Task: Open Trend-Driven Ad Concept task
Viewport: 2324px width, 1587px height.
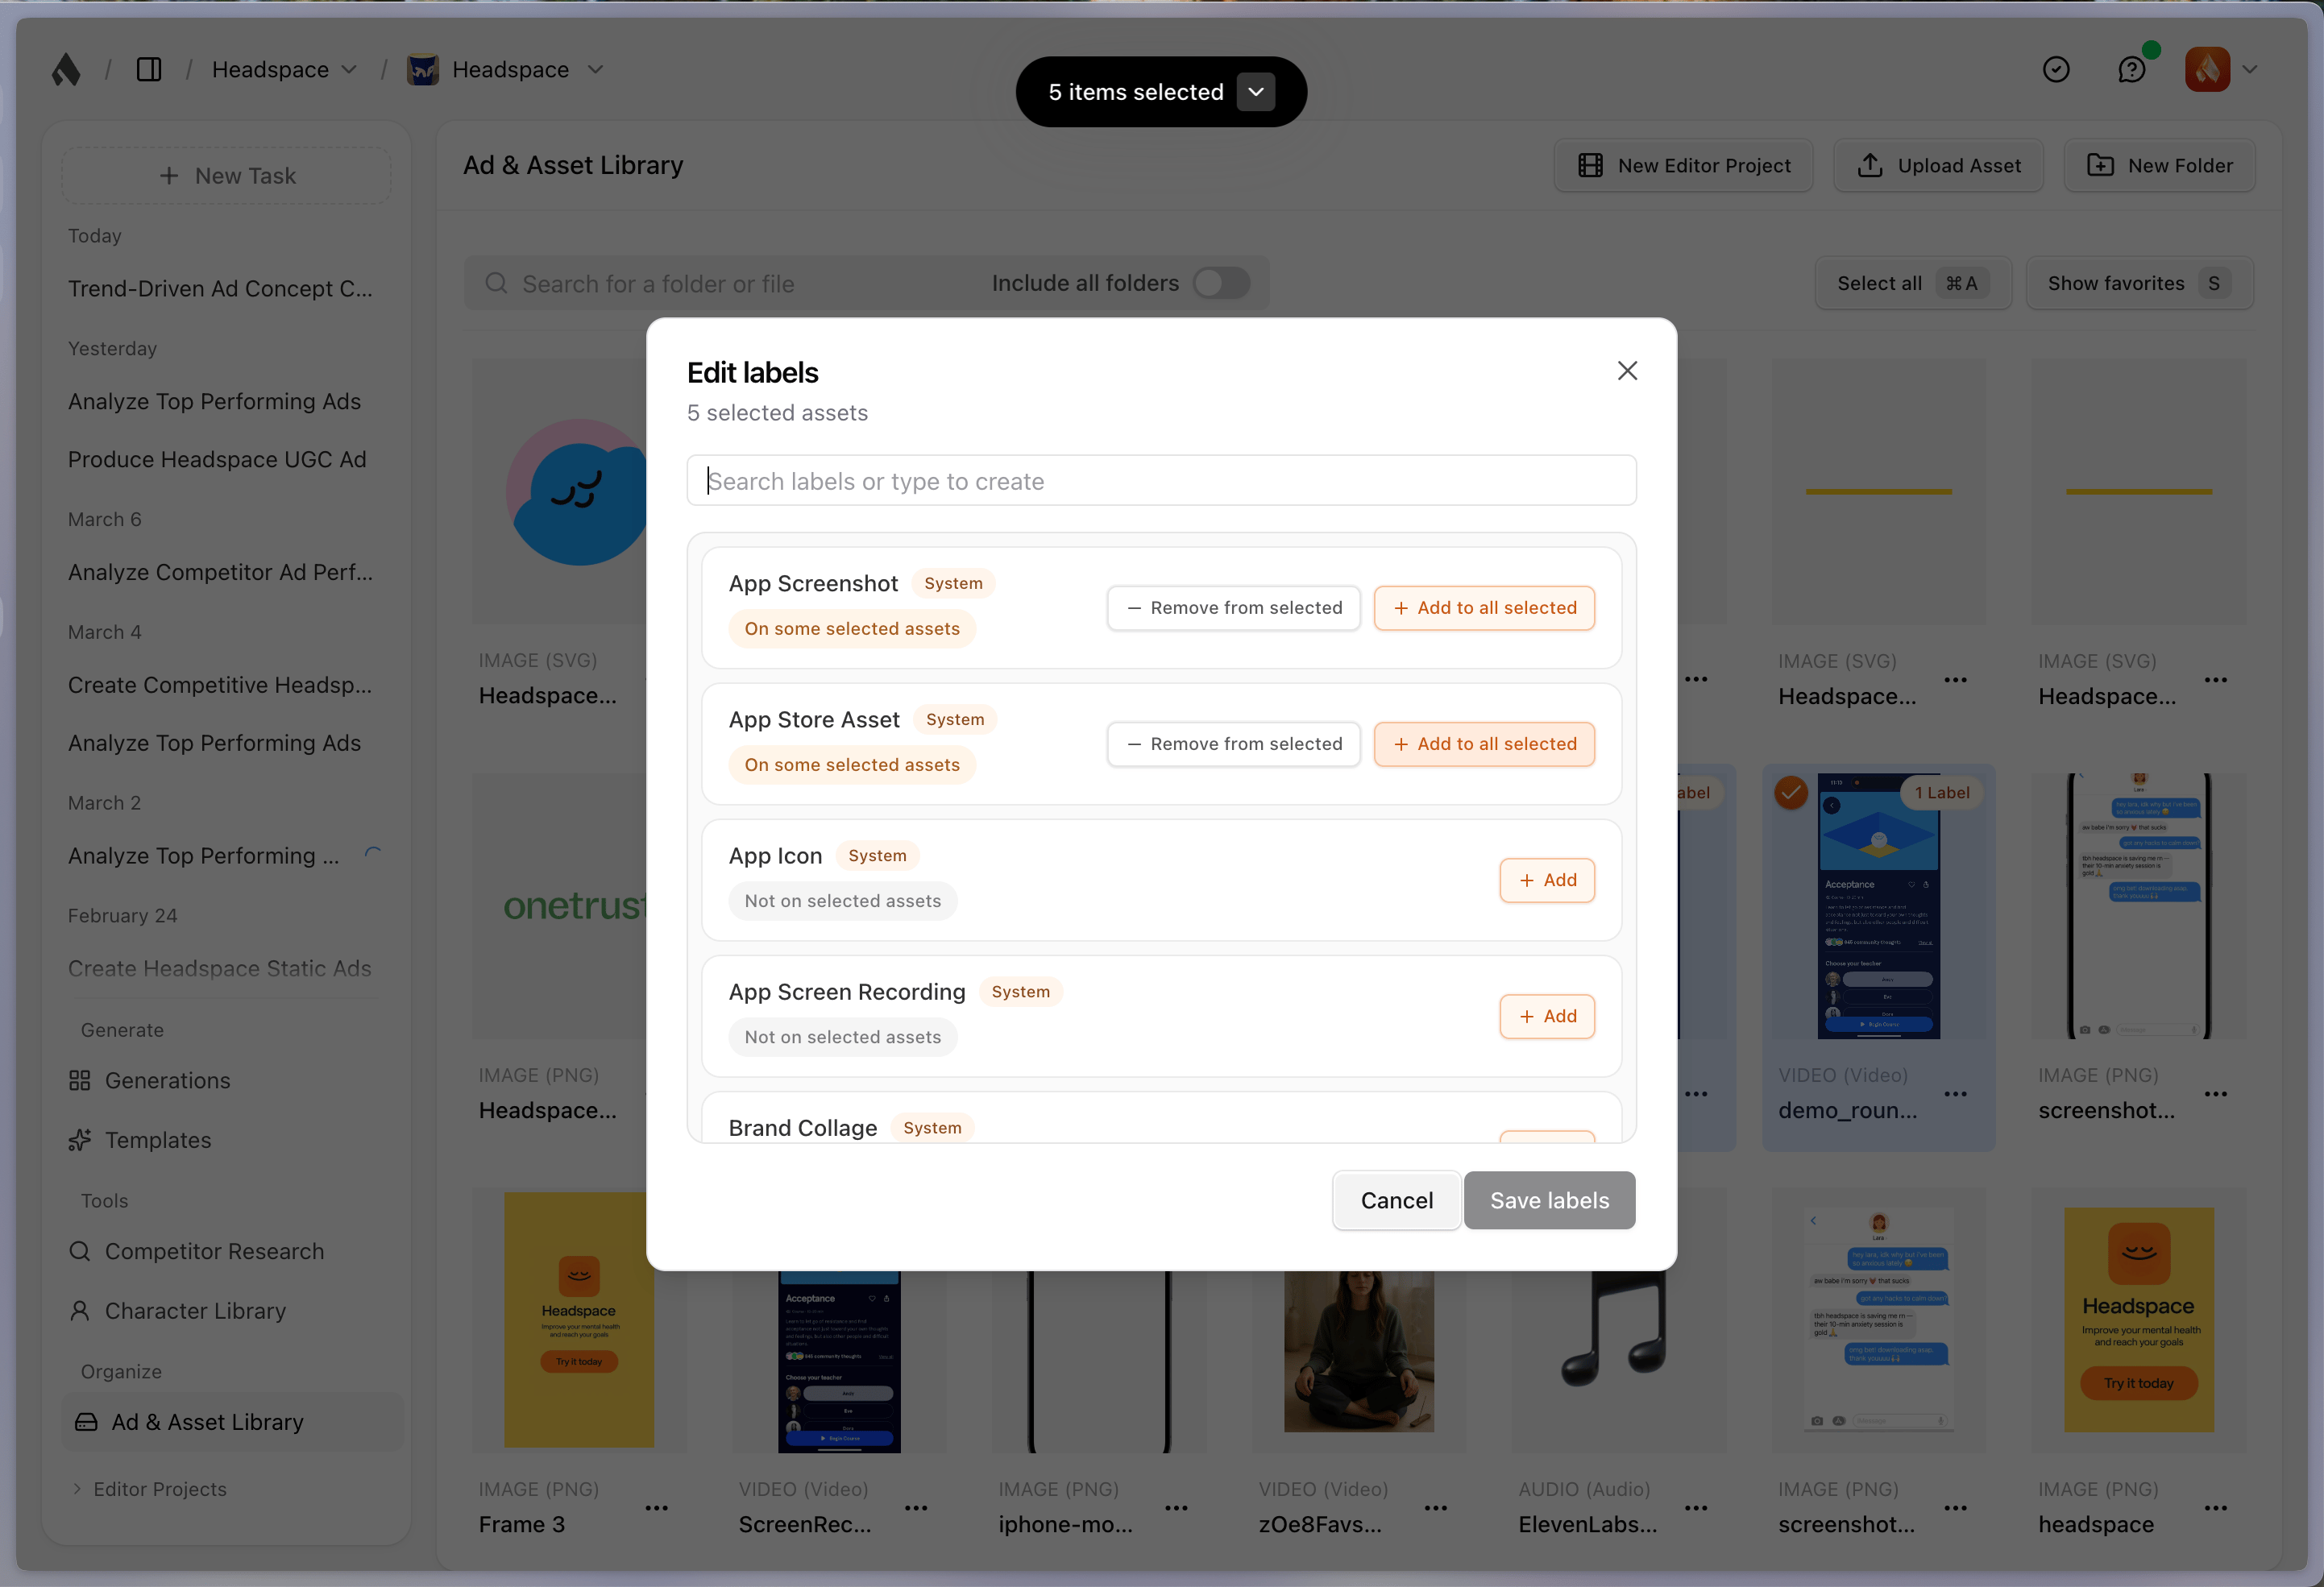Action: [x=220, y=288]
